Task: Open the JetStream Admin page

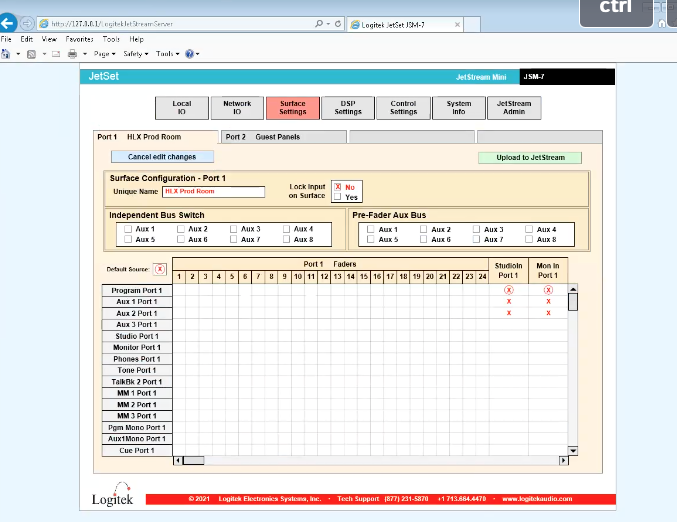Action: click(514, 108)
